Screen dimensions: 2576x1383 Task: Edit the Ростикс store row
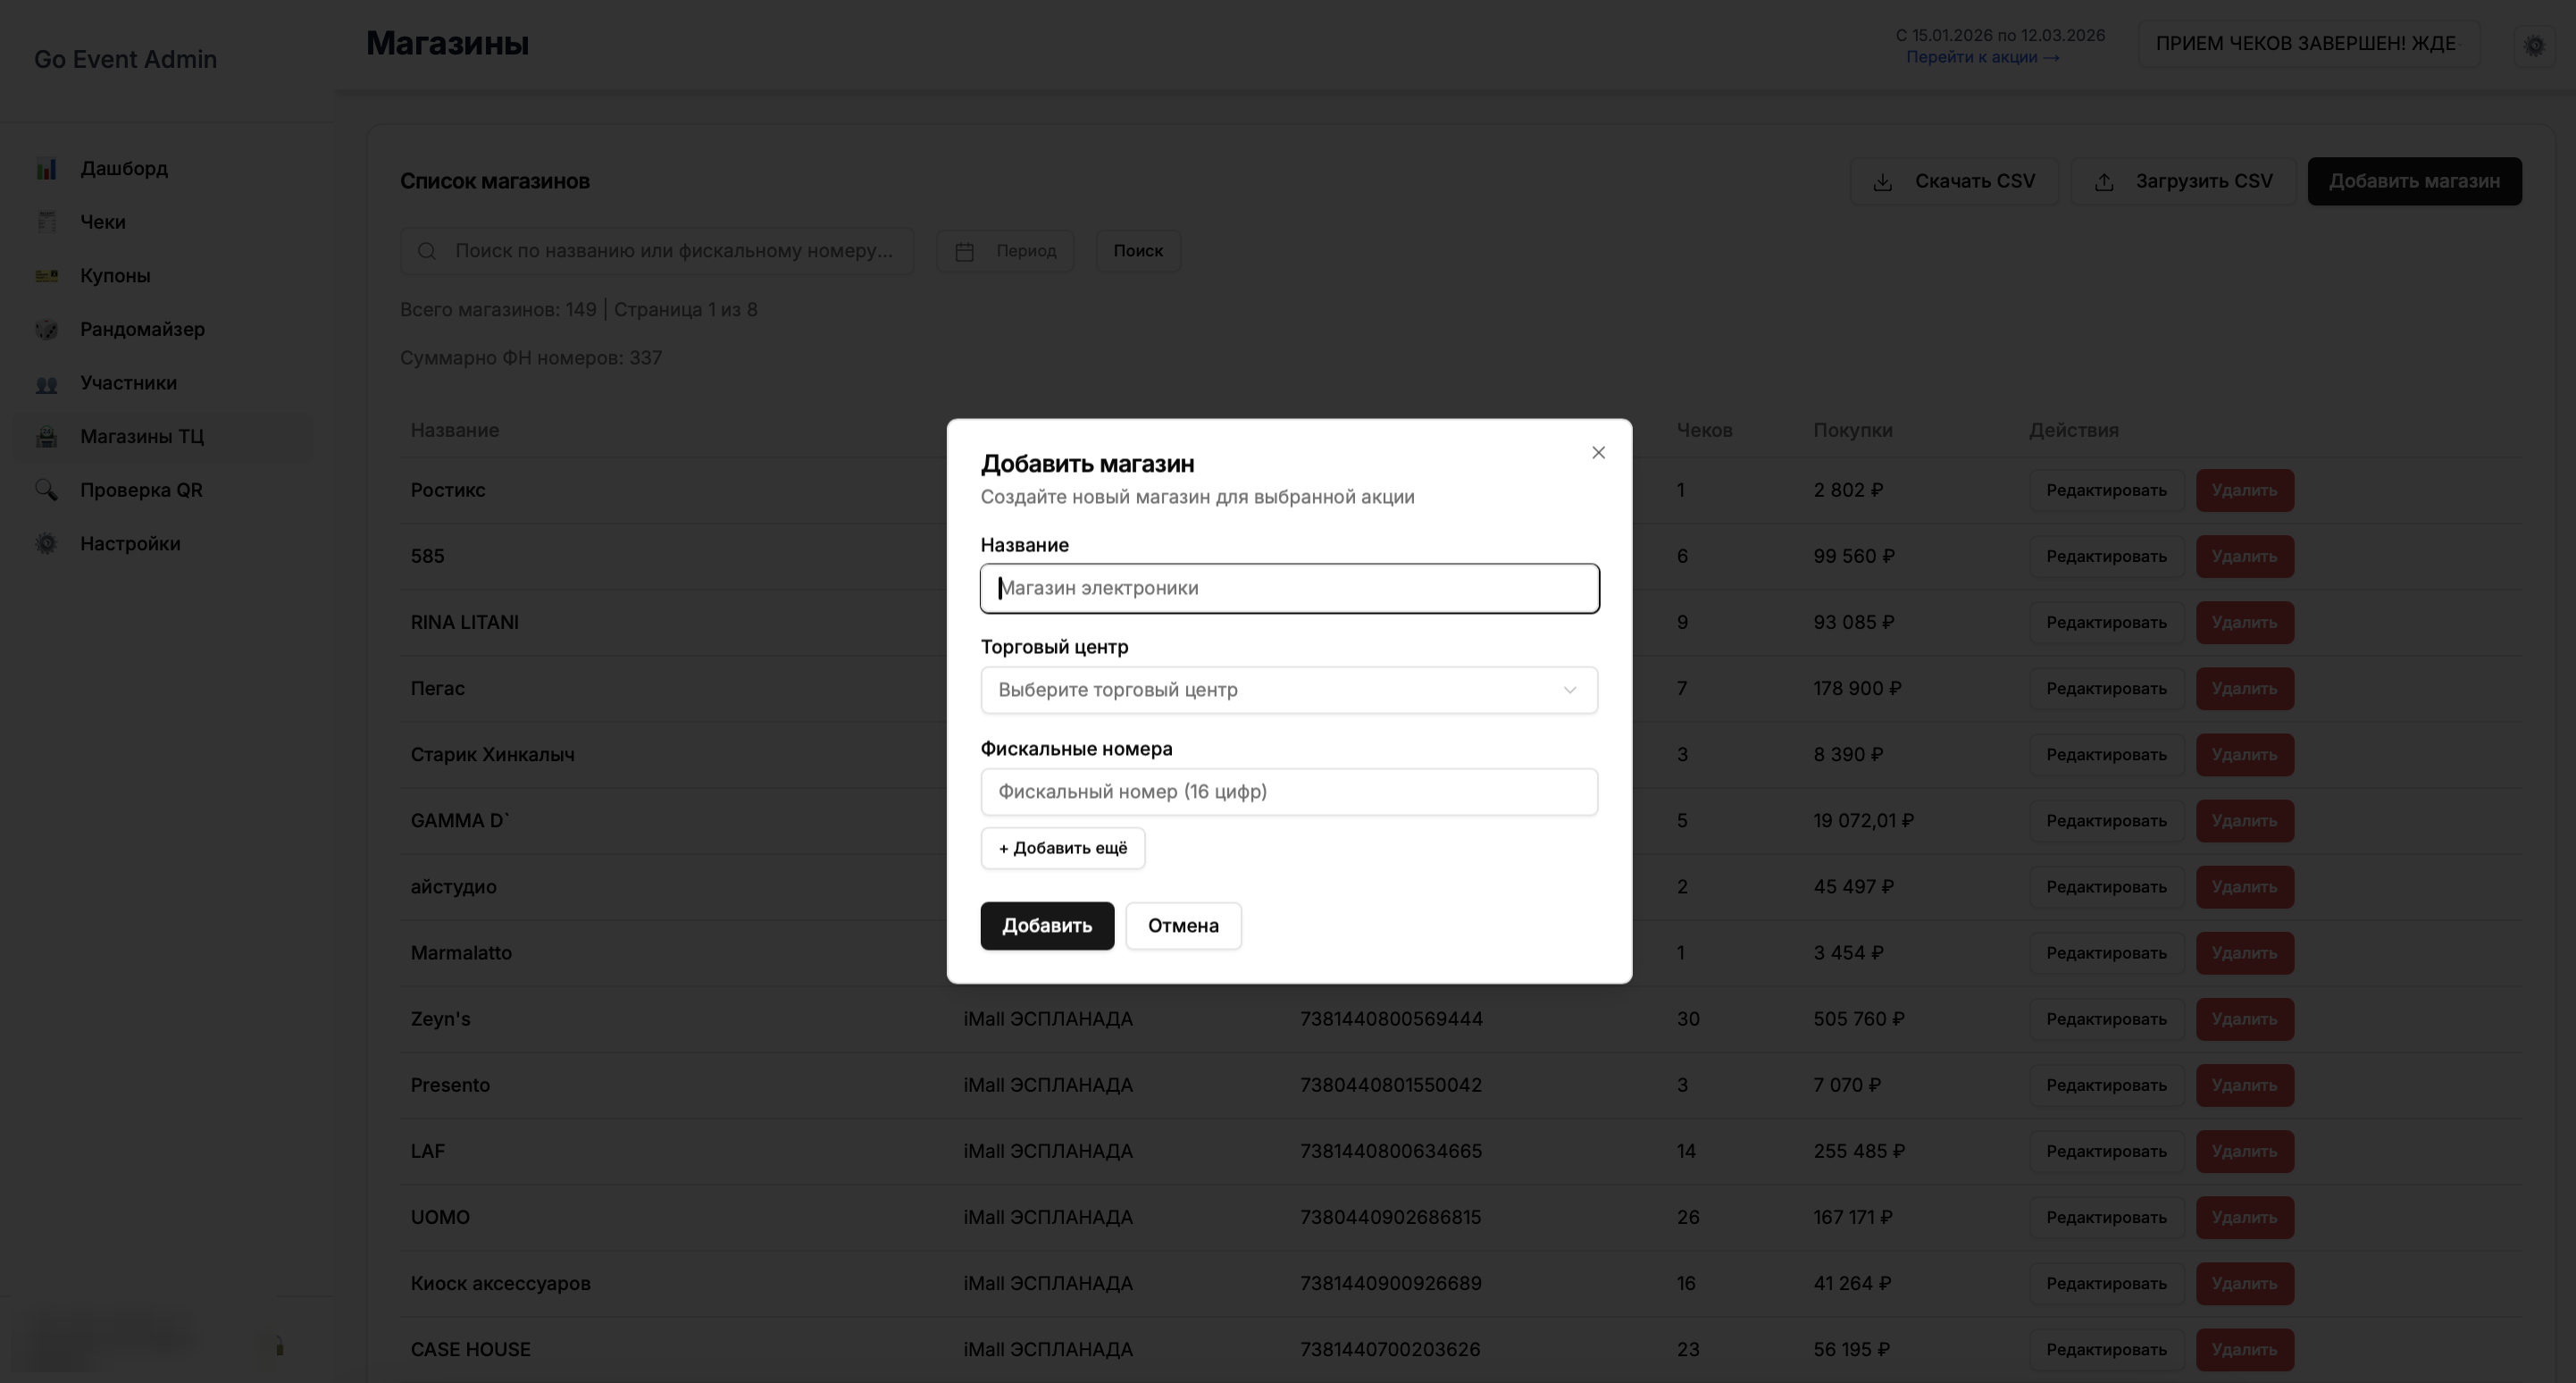tap(2106, 491)
